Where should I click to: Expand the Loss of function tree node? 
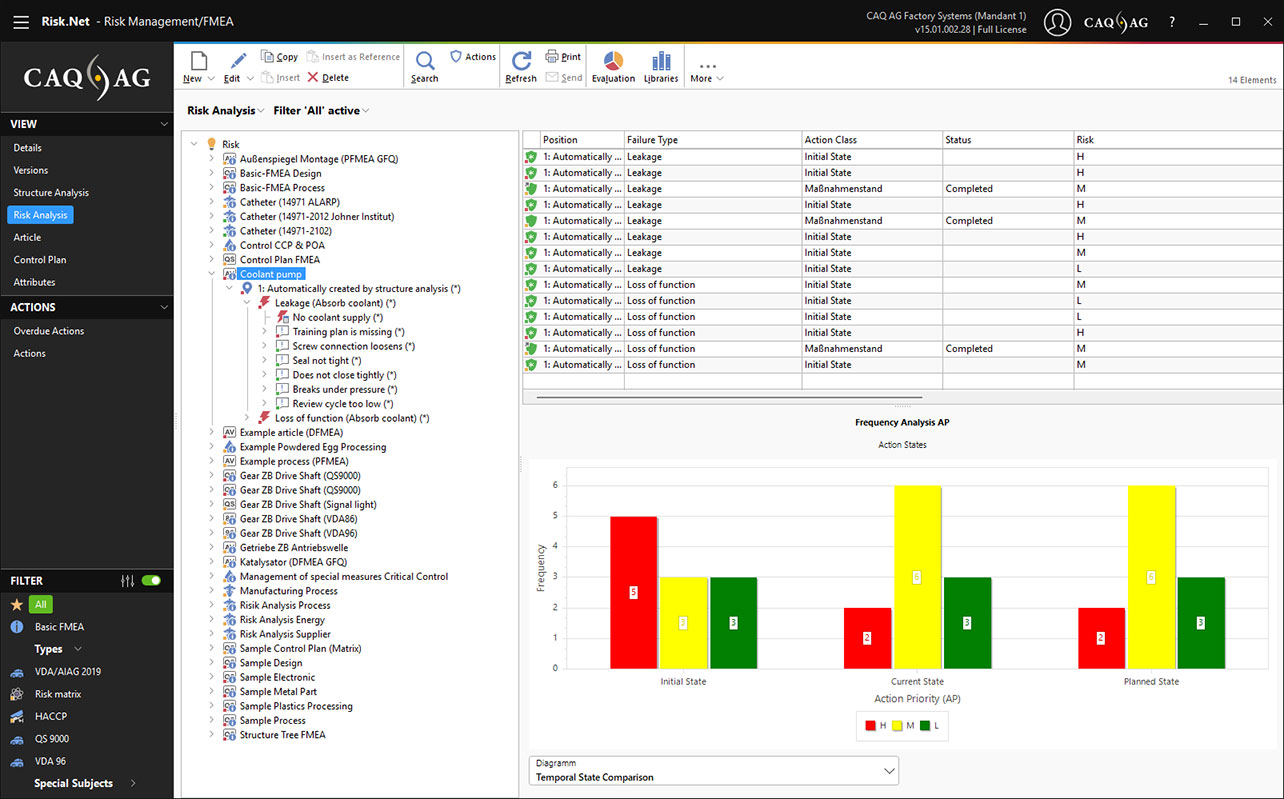pos(248,418)
